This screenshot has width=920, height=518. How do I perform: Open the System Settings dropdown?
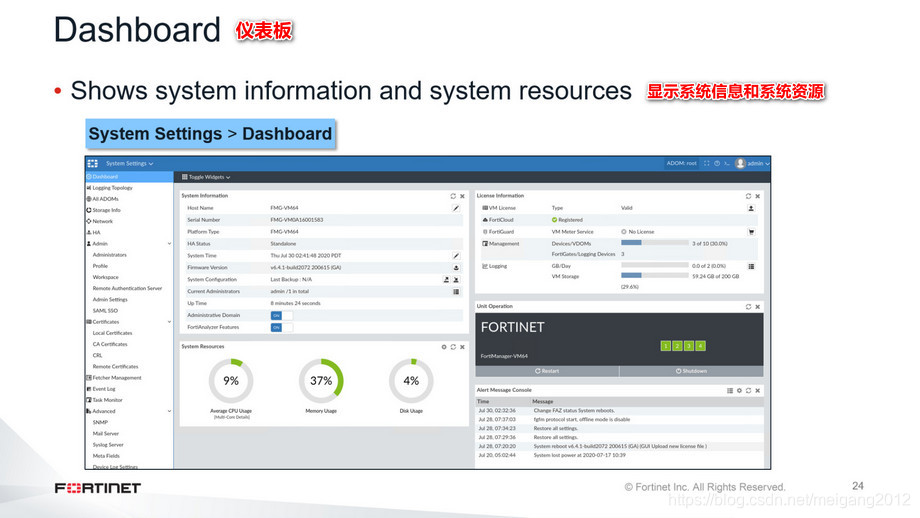[x=129, y=164]
